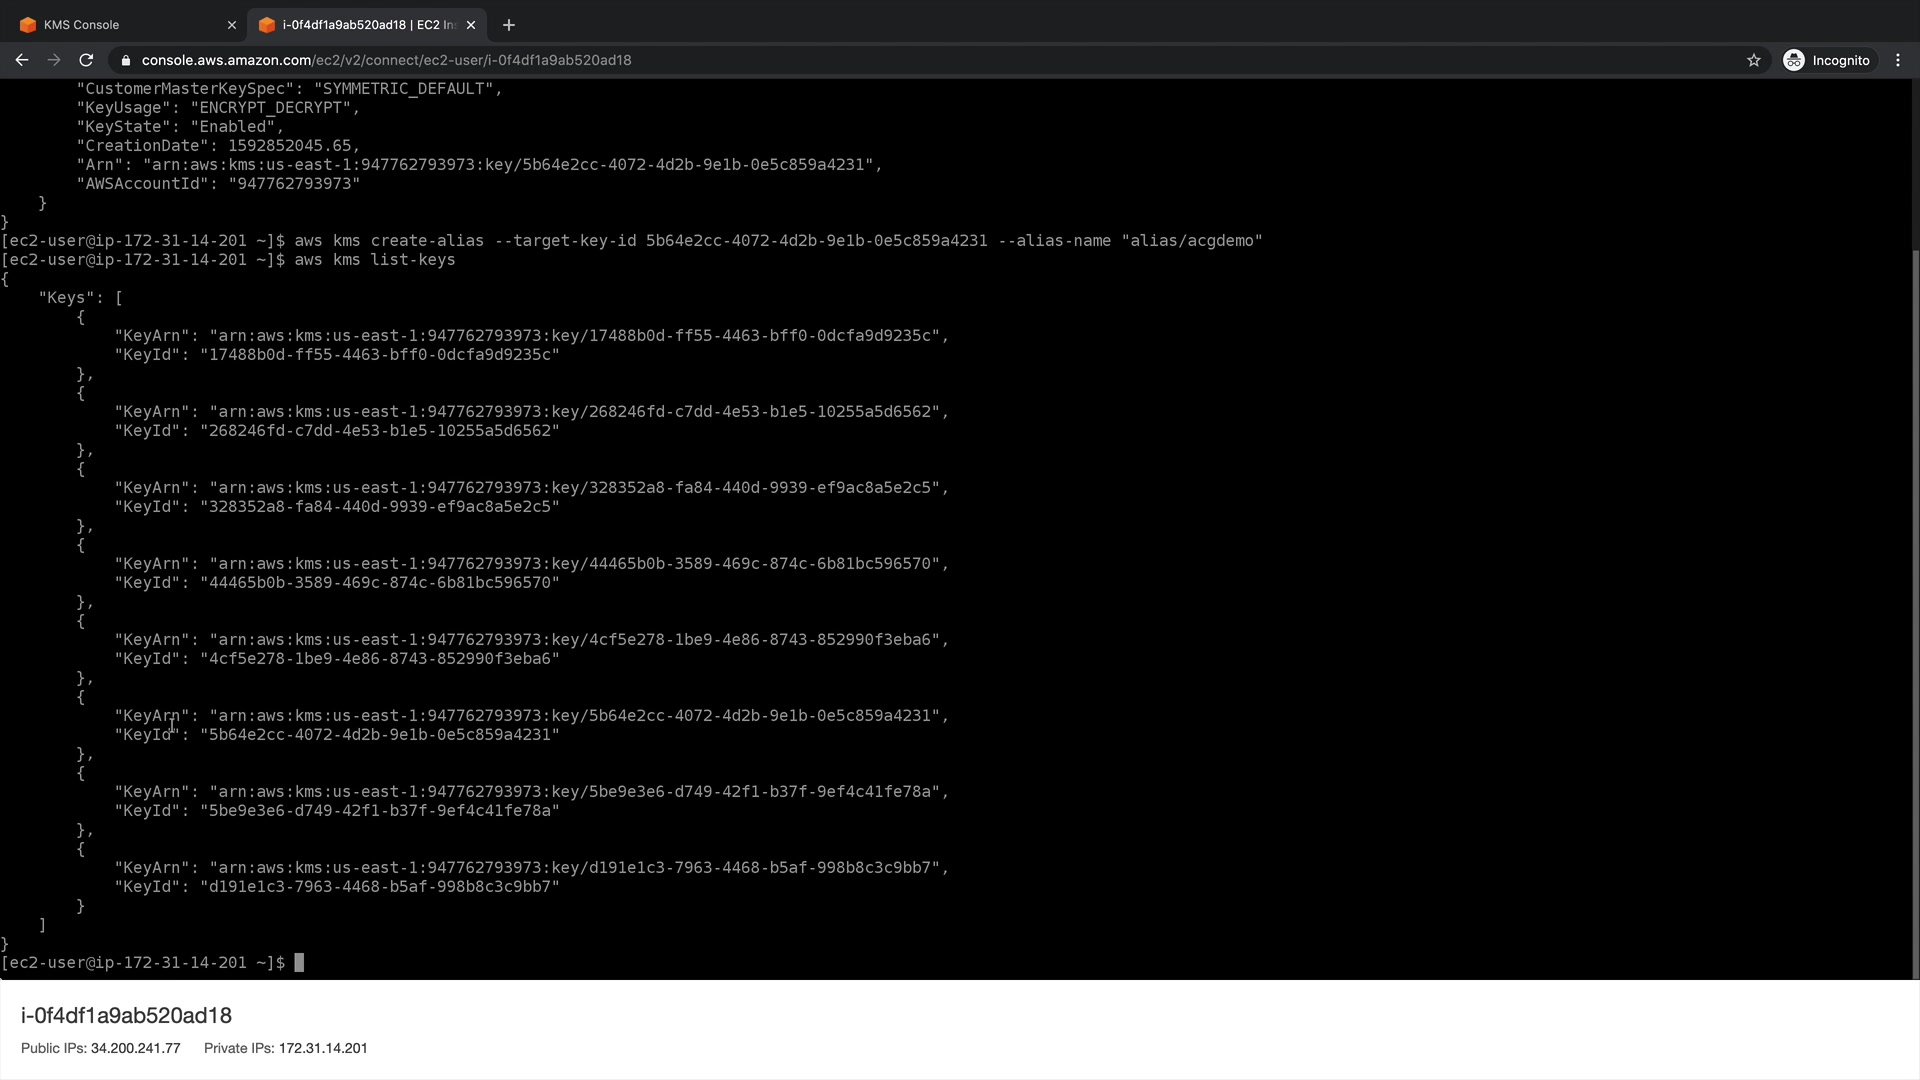
Task: Open a new browser tab
Action: 508,25
